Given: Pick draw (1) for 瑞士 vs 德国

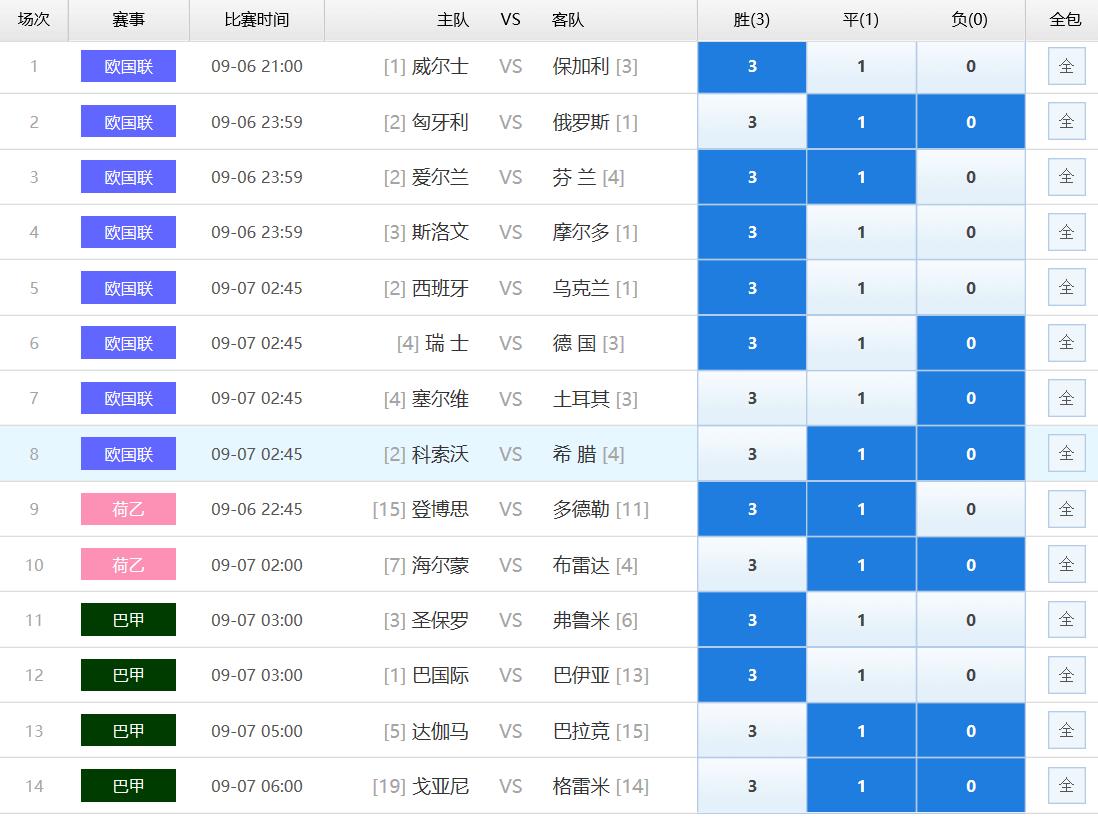Looking at the screenshot, I should click(x=861, y=344).
